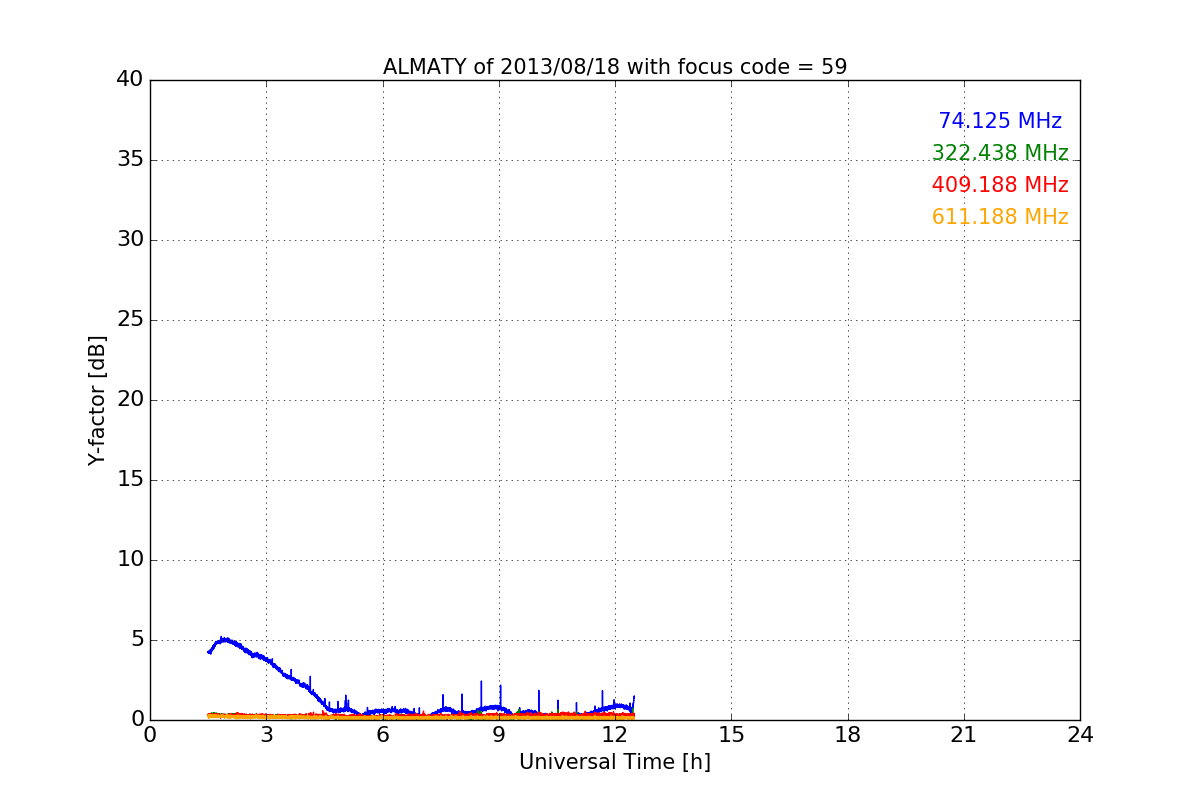
Task: Click the x-axis tick label 18
Action: [x=848, y=735]
